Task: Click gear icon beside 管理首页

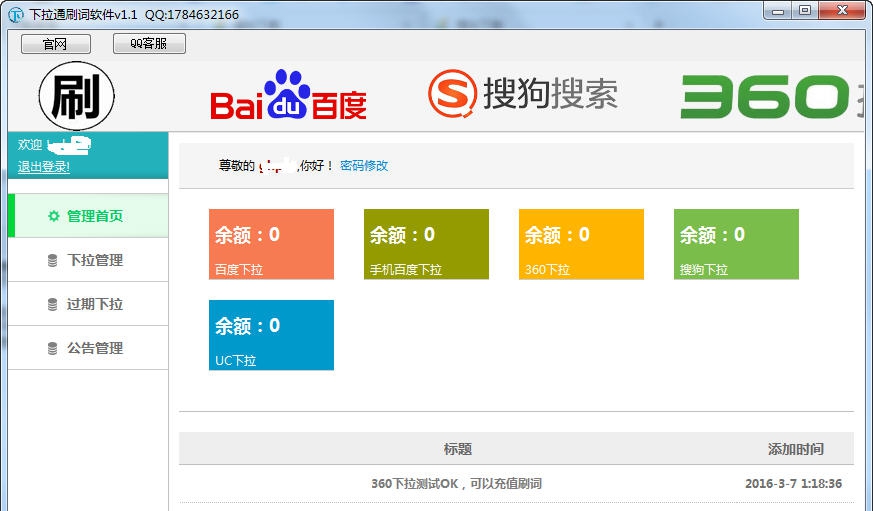Action: pyautogui.click(x=53, y=216)
